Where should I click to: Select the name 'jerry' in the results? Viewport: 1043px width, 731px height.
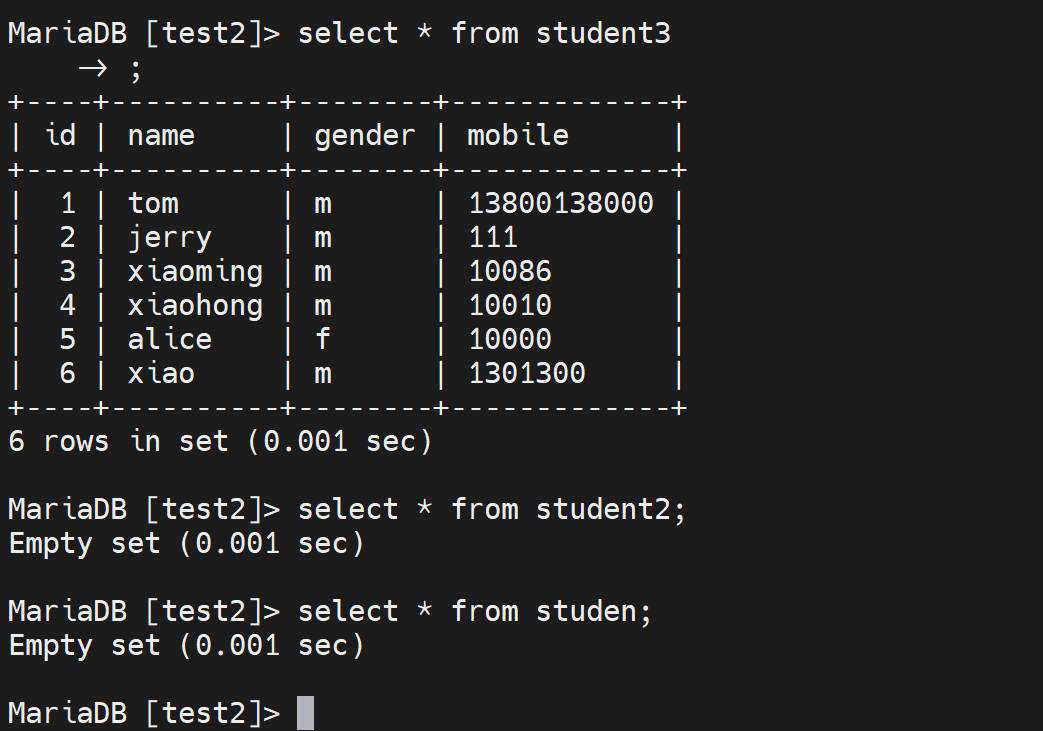tap(170, 238)
